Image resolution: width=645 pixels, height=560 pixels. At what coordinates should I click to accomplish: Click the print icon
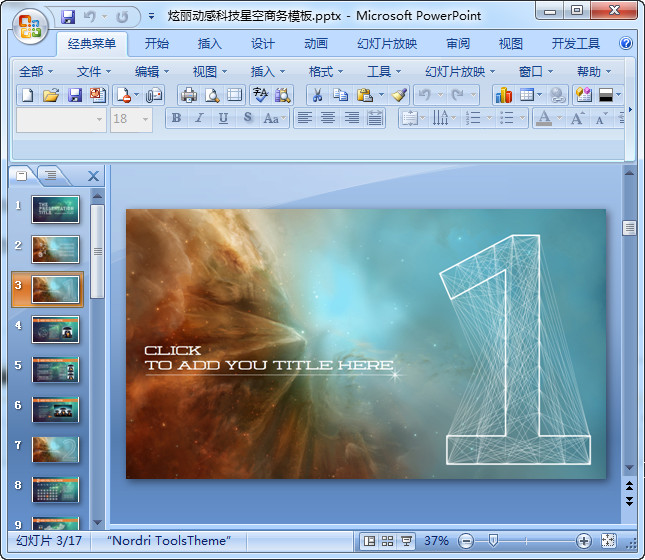pyautogui.click(x=189, y=95)
